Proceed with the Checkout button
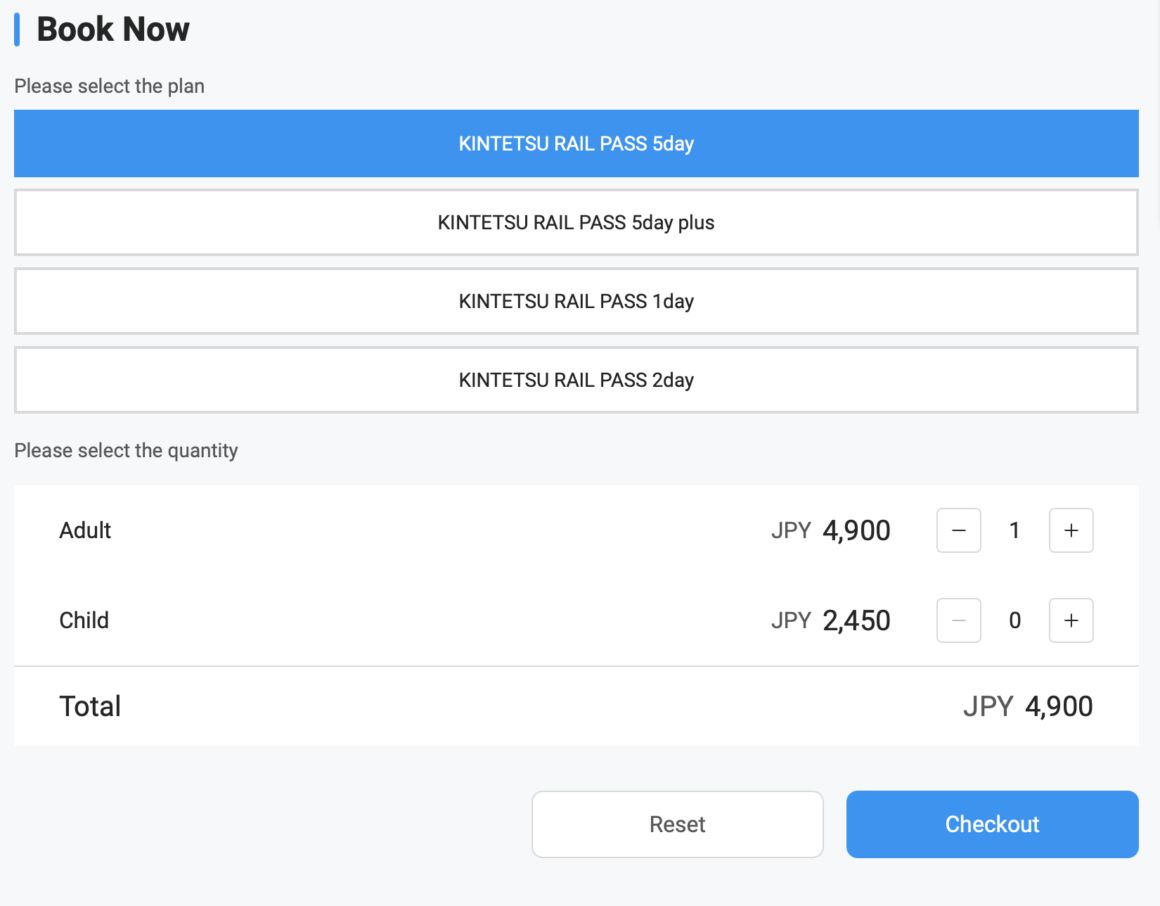The height and width of the screenshot is (906, 1160). [x=992, y=825]
